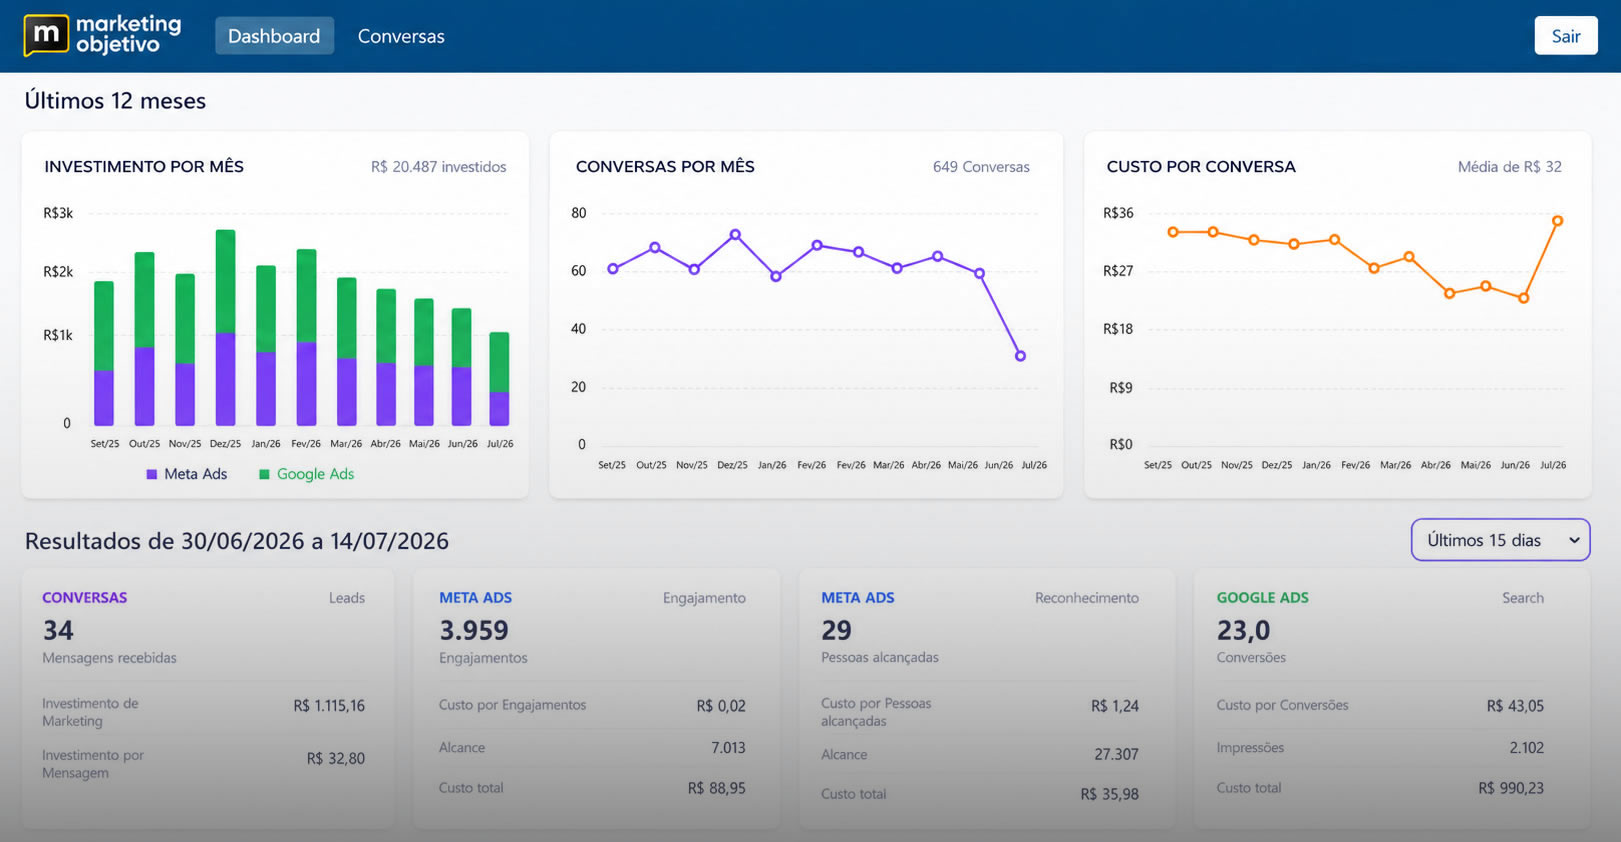This screenshot has height=842, width=1621.
Task: Click the '29' people reached count
Action: click(836, 630)
